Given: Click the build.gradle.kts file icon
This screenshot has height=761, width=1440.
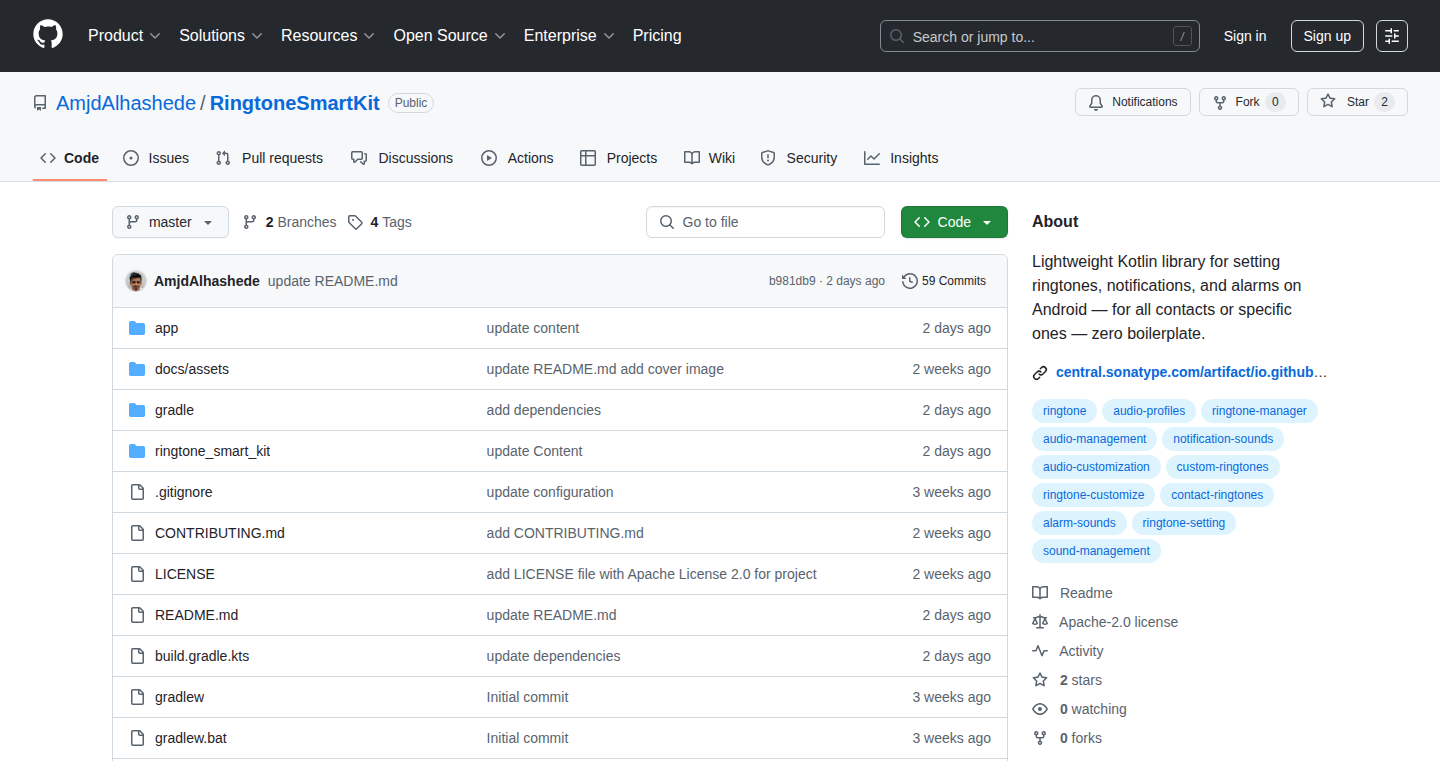Looking at the screenshot, I should 137,656.
